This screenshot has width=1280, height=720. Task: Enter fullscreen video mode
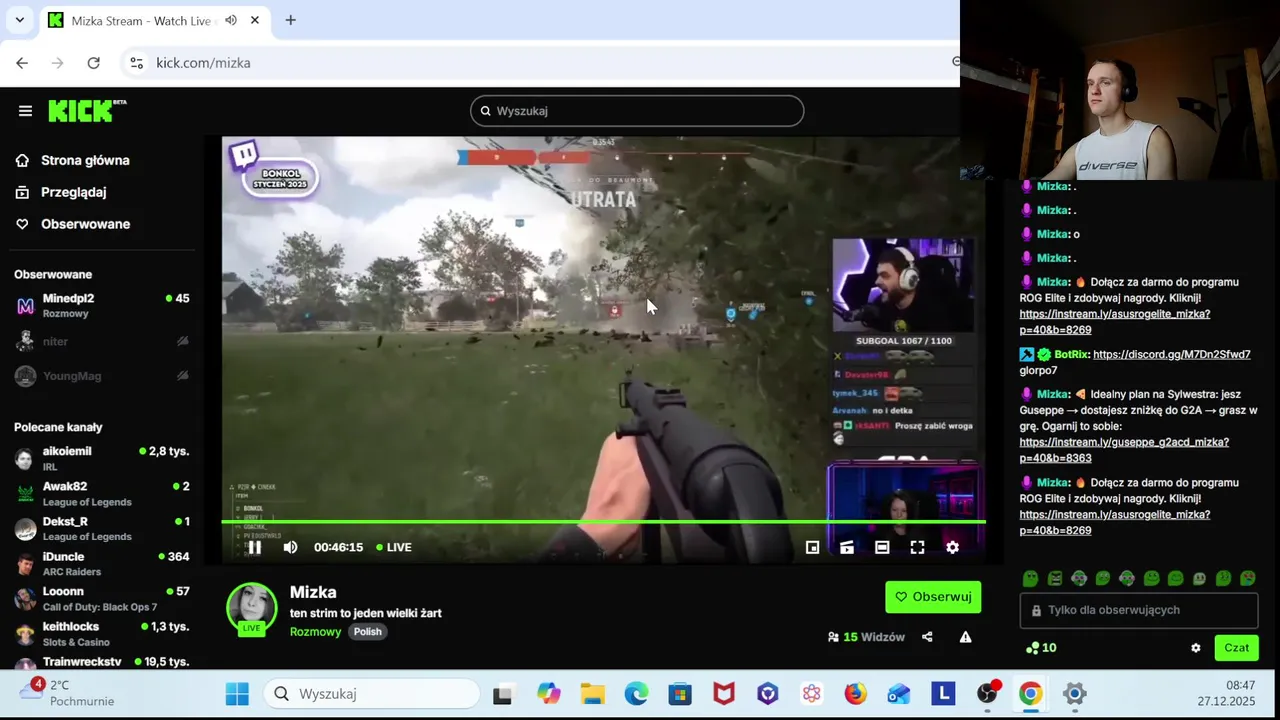(x=917, y=547)
